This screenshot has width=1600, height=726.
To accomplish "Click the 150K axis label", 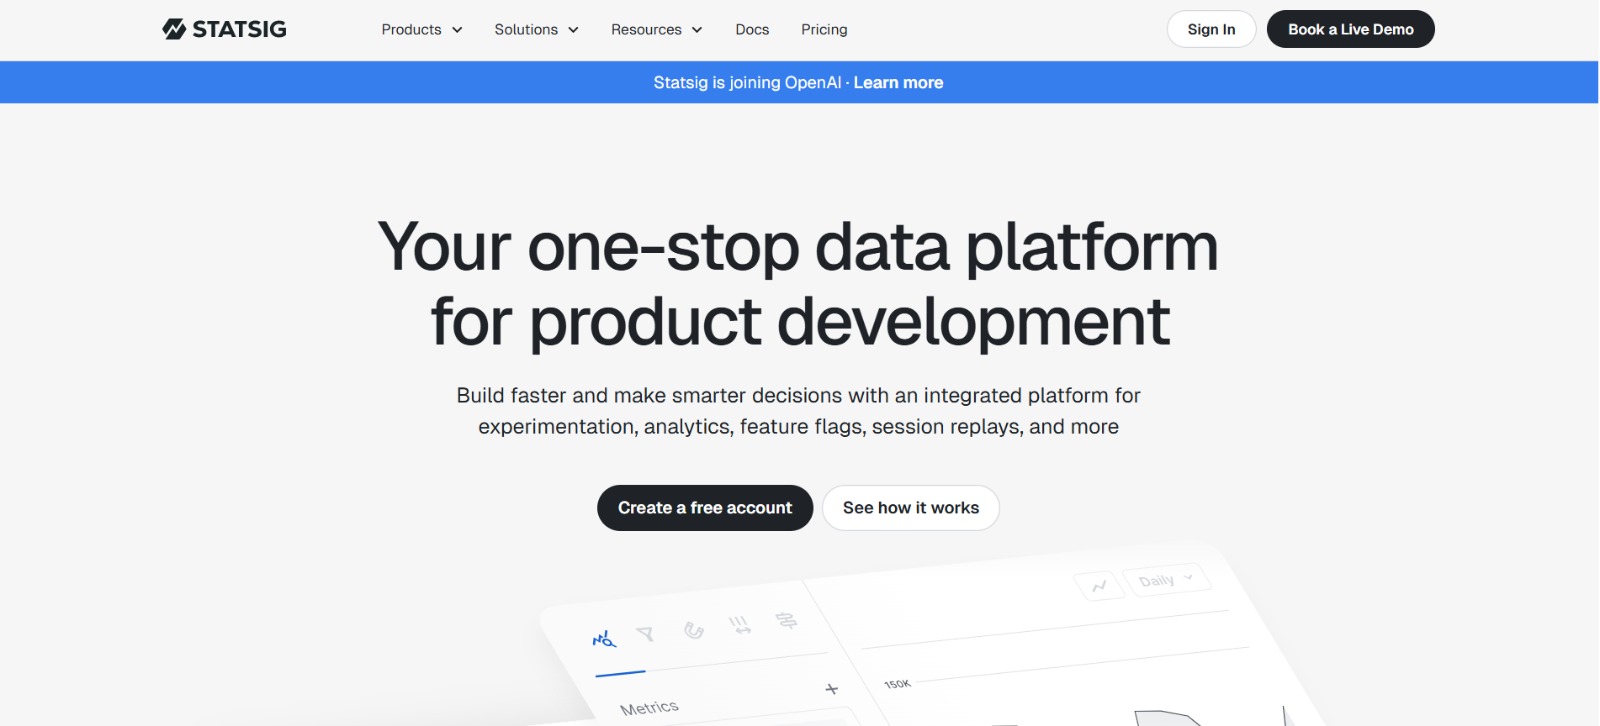I will 897,684.
